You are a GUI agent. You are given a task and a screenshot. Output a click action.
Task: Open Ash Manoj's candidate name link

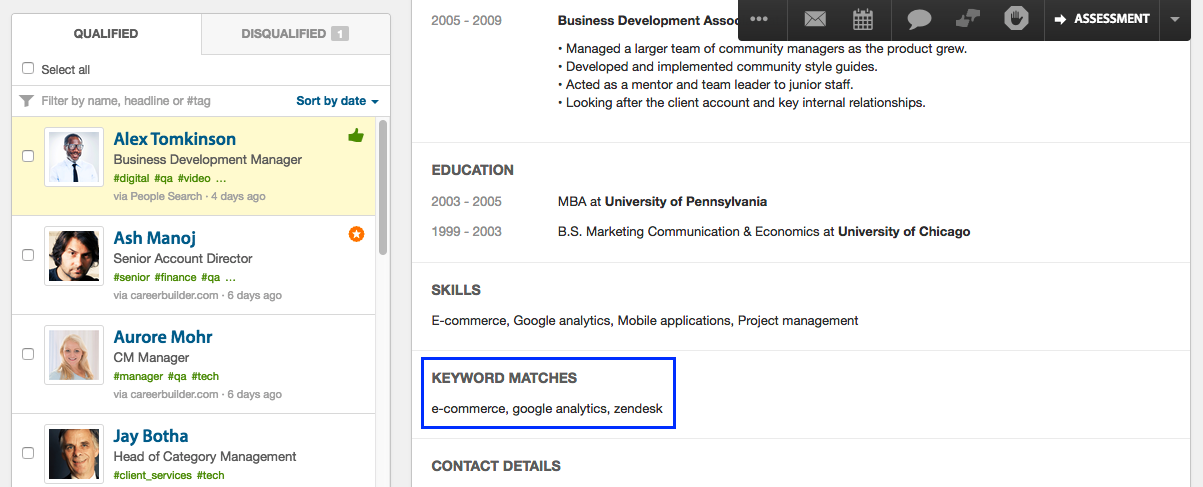154,237
